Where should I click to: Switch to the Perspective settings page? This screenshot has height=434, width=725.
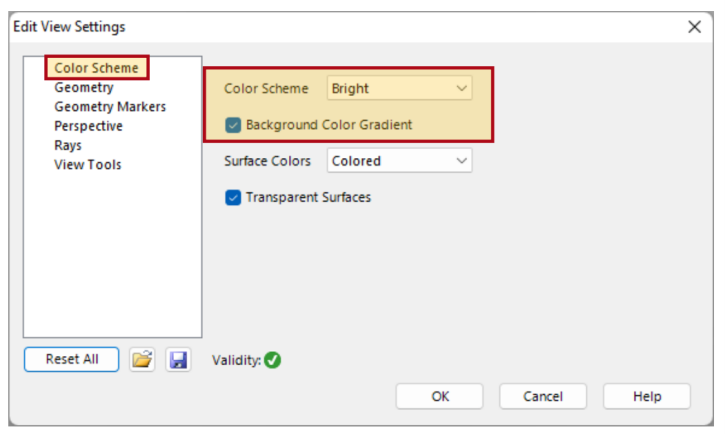pos(88,126)
